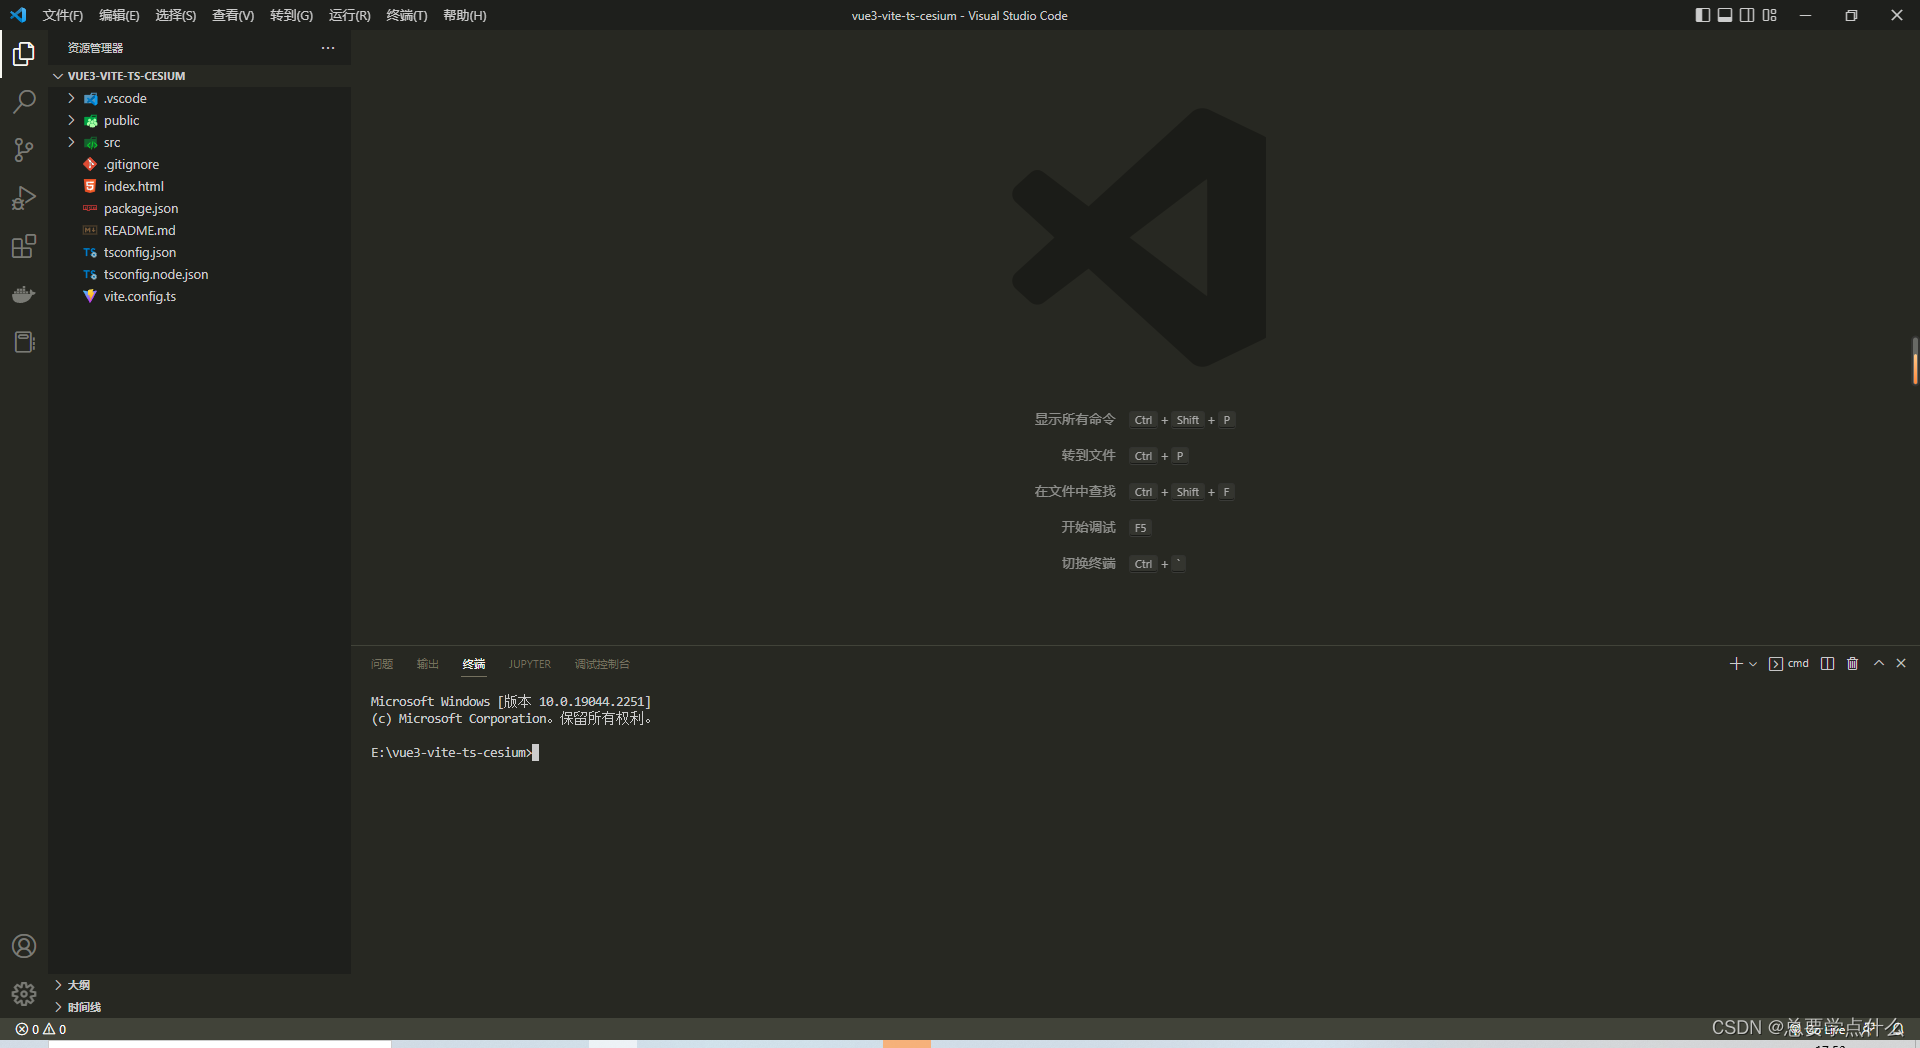The height and width of the screenshot is (1048, 1920).
Task: Open the Extensions view
Action: pyautogui.click(x=24, y=246)
